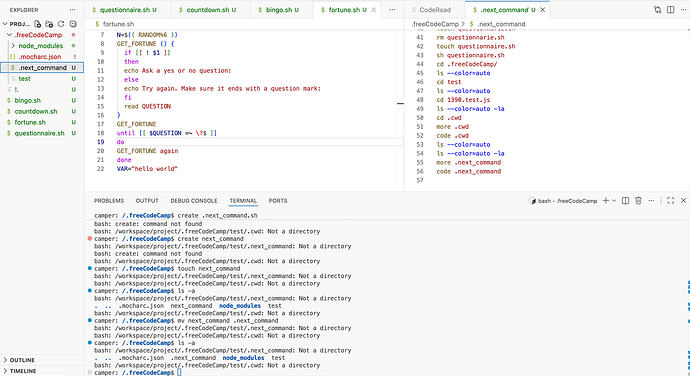Click the bash icon in terminal header
The height and width of the screenshot is (376, 690).
pos(533,201)
